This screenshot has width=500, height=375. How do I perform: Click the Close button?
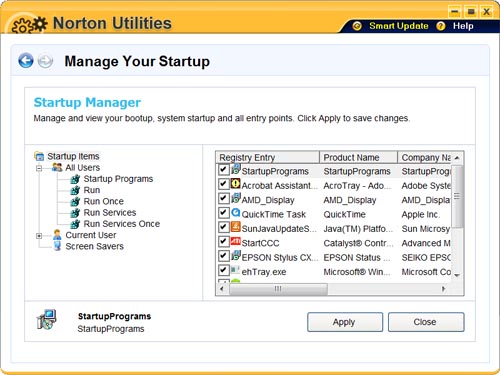(426, 322)
